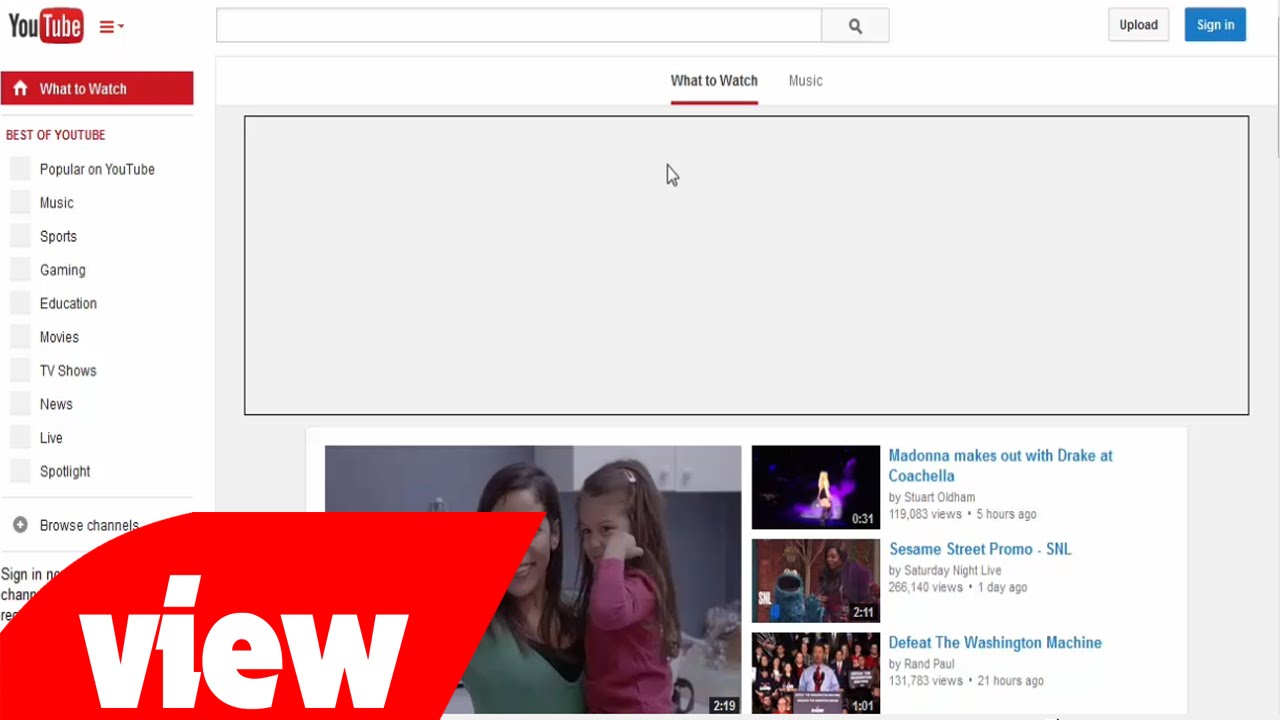This screenshot has width=1280, height=720.
Task: Click the 131,783 views text
Action: (925, 681)
